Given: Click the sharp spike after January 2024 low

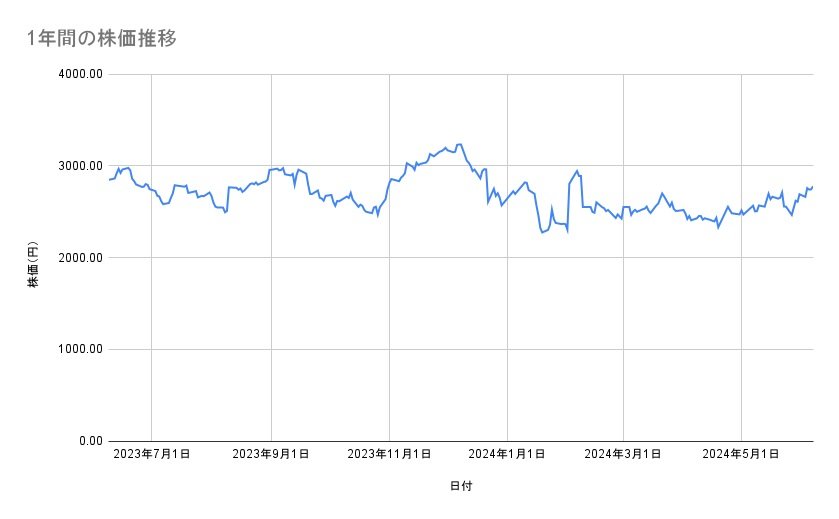Looking at the screenshot, I should pyautogui.click(x=577, y=171).
